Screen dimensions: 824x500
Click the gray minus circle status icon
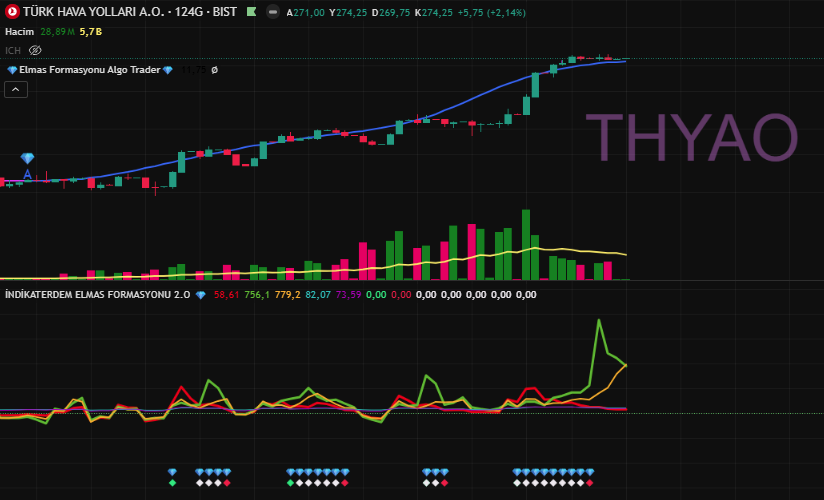pyautogui.click(x=272, y=12)
